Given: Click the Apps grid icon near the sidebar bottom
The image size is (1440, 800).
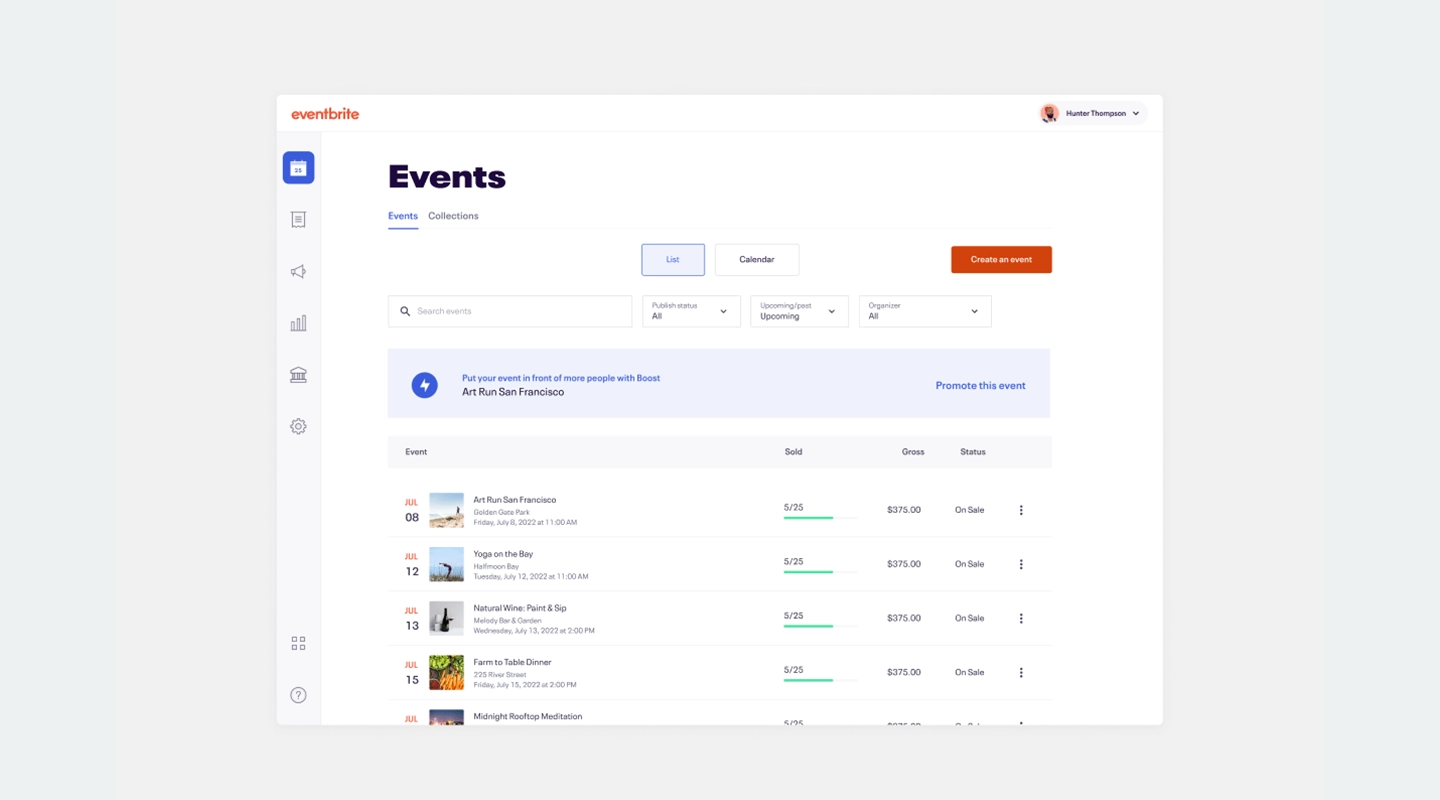Looking at the screenshot, I should [298, 643].
